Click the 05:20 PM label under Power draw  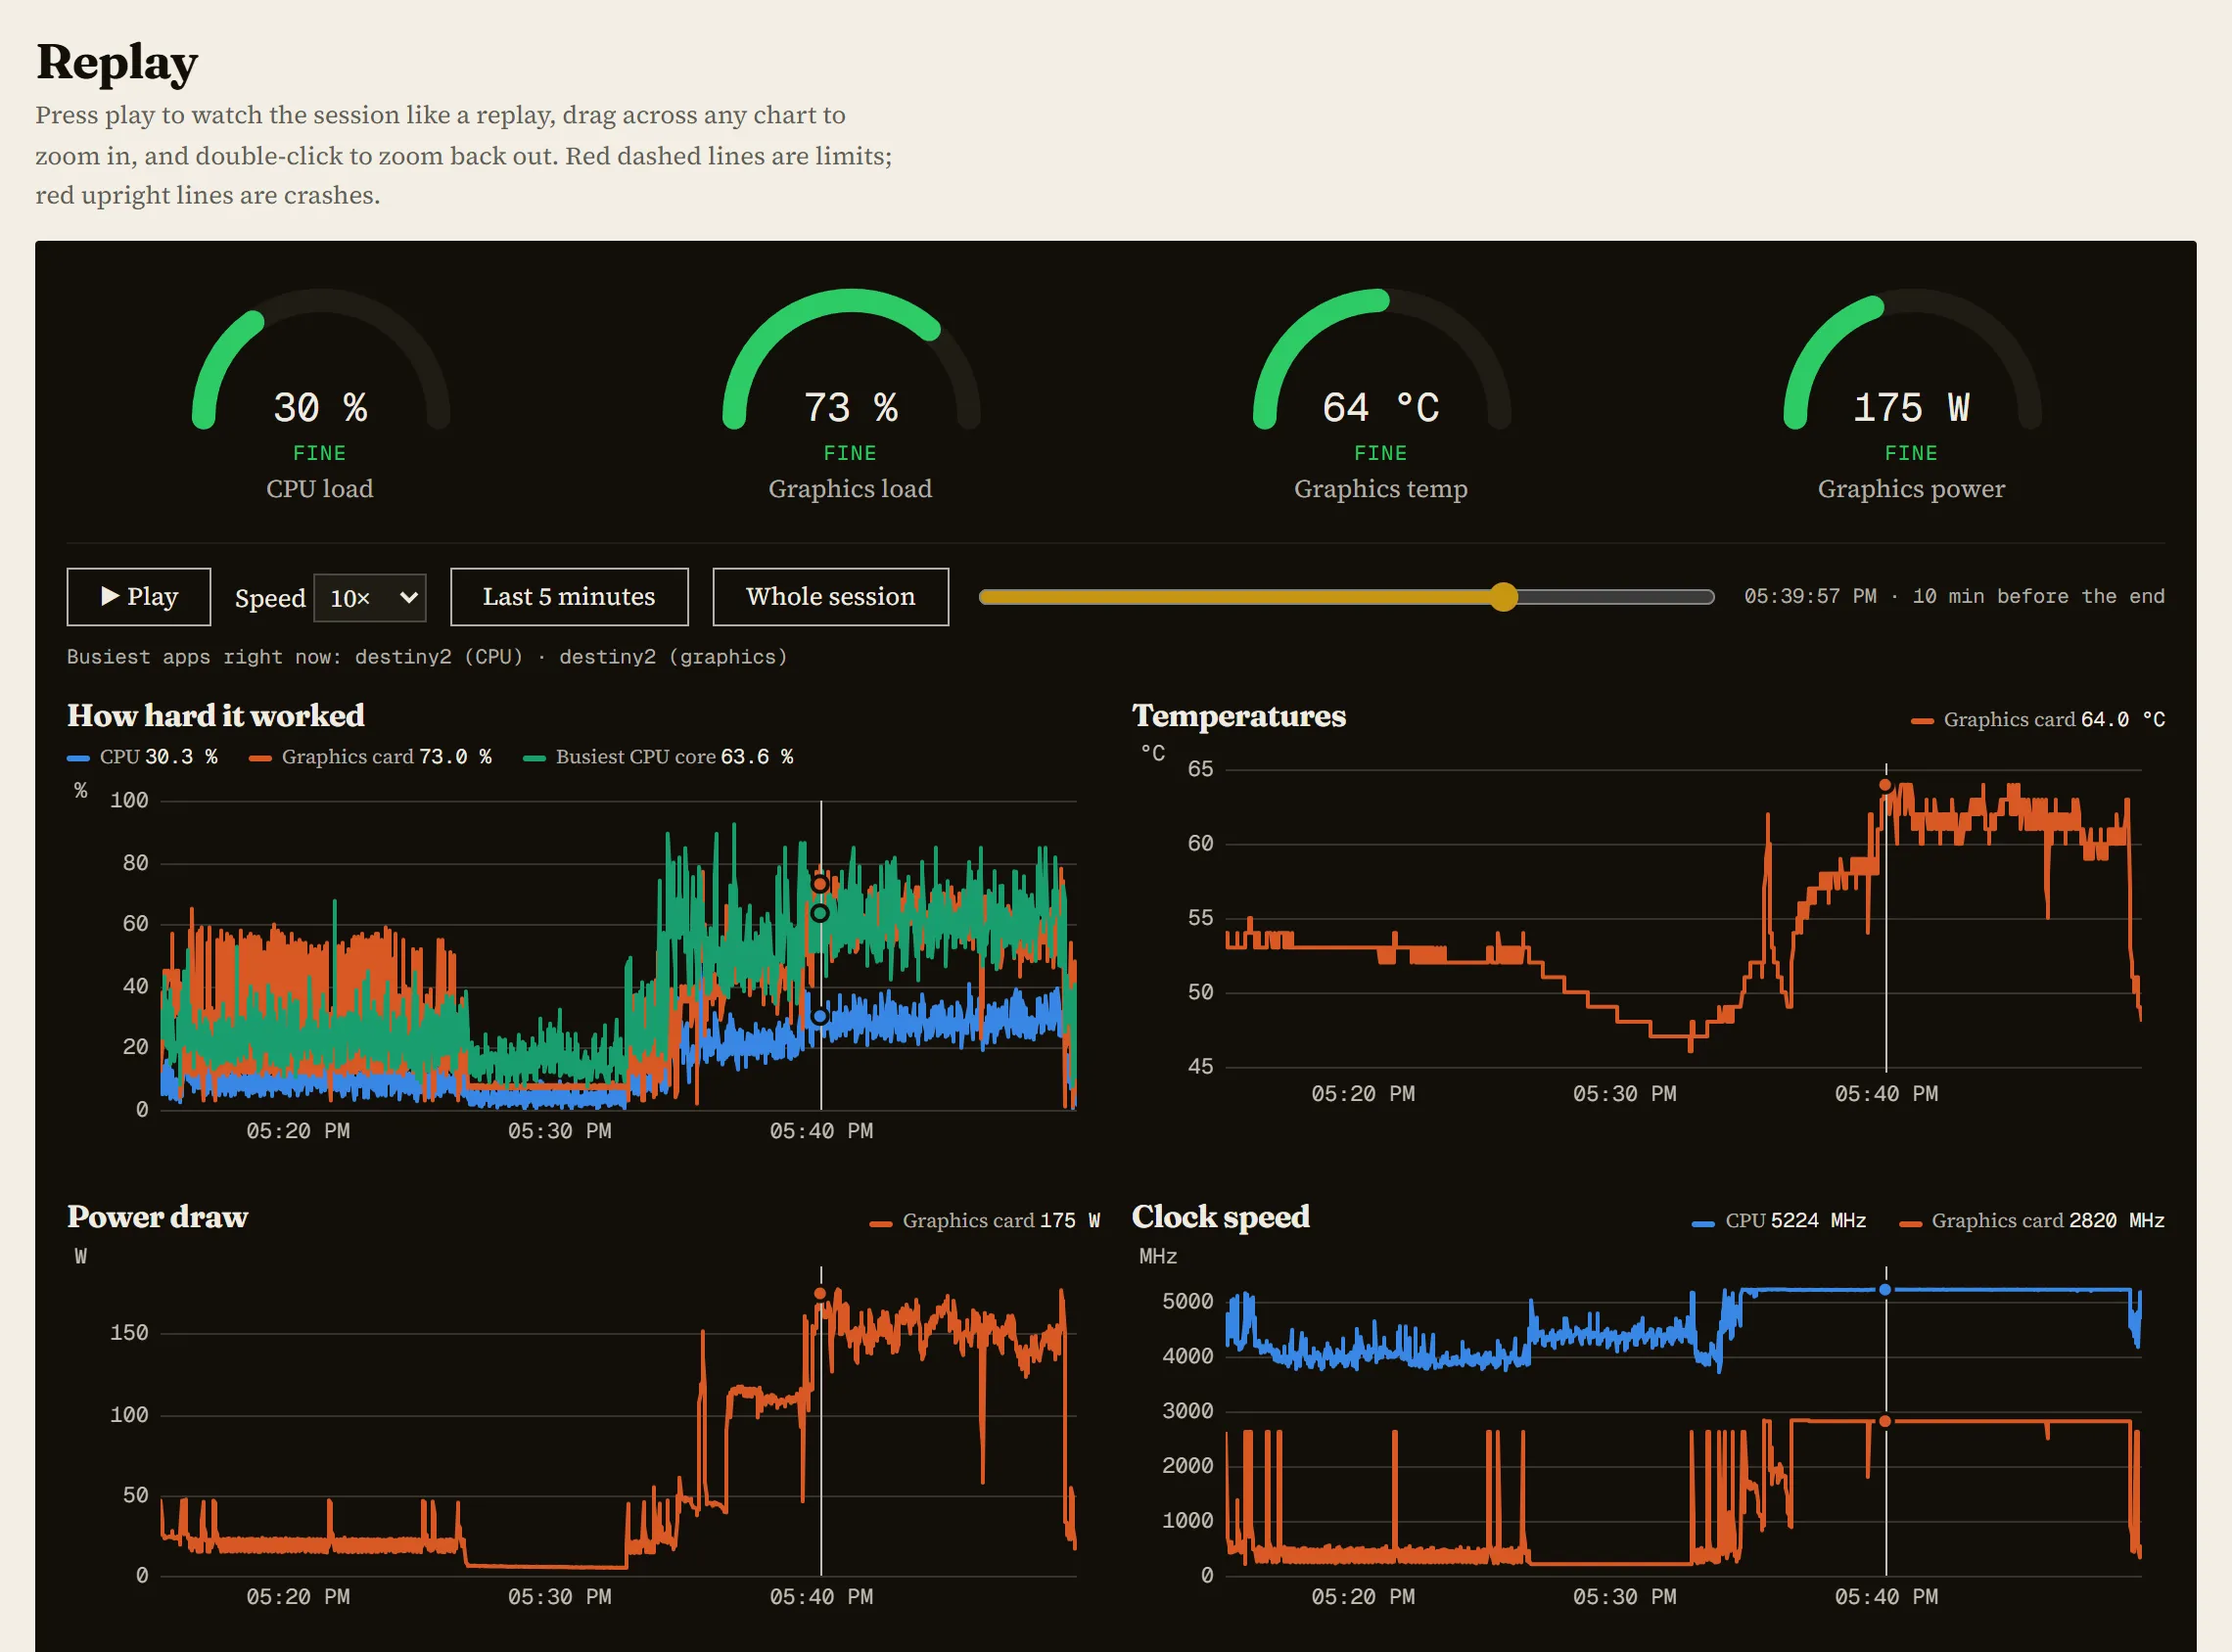(x=298, y=1597)
